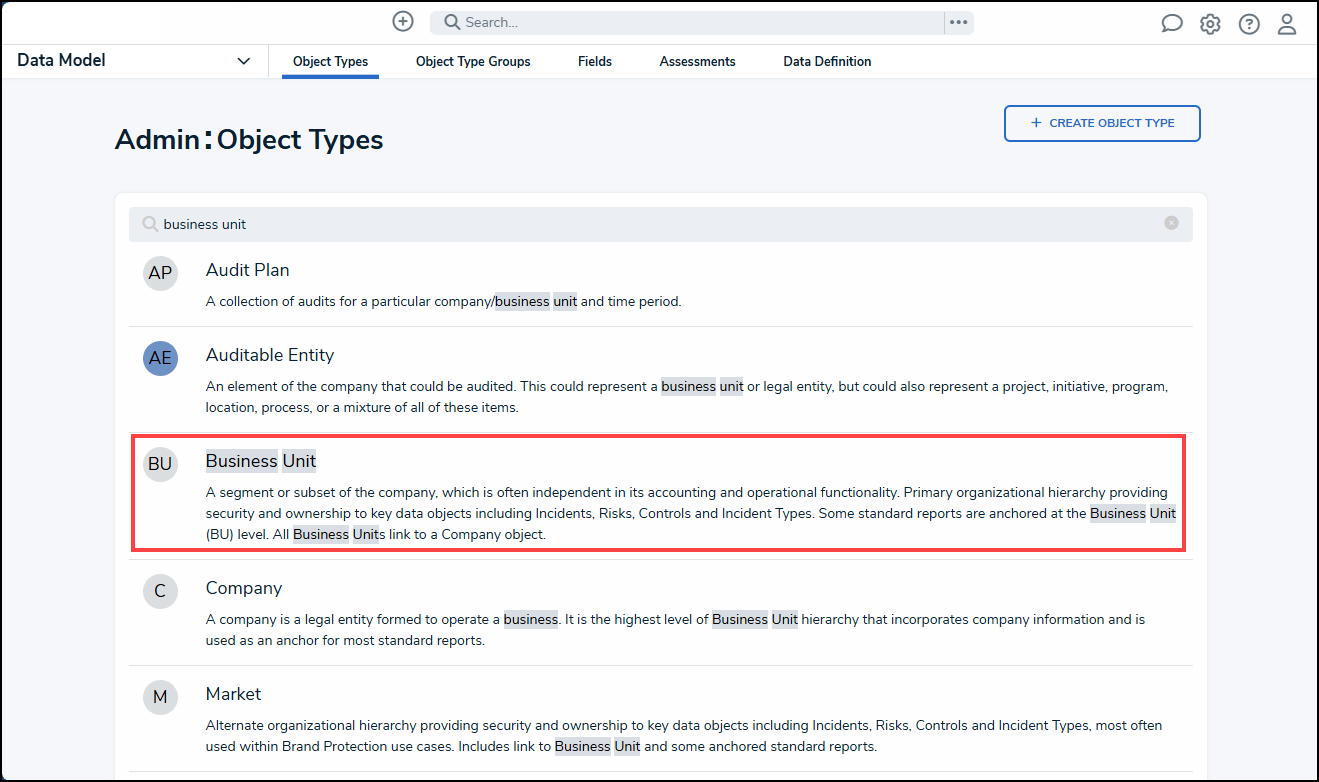Open the Business Unit object type

260,460
